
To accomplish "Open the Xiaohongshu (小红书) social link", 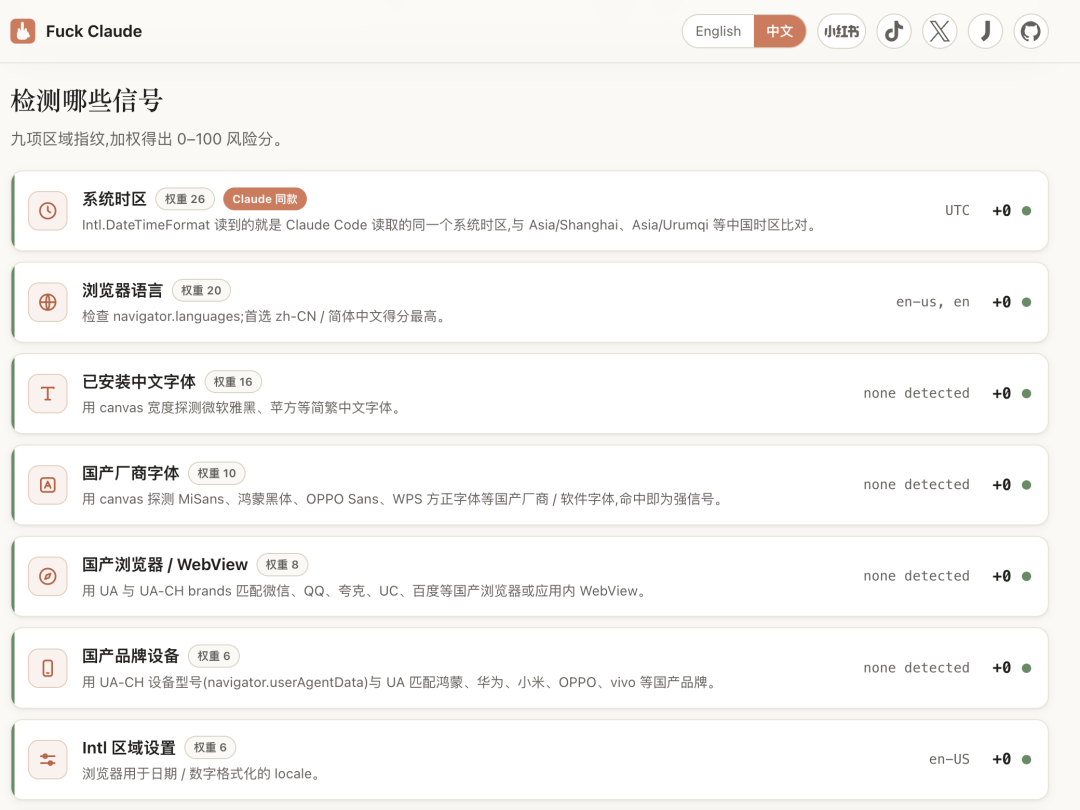I will coord(841,31).
